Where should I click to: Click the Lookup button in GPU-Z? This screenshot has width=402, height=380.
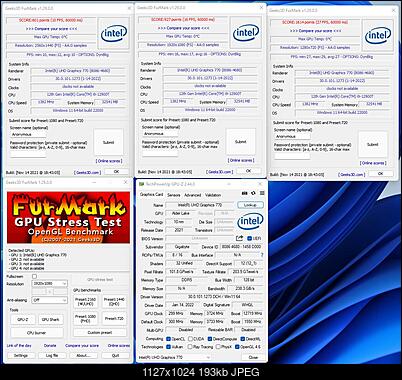(250, 205)
